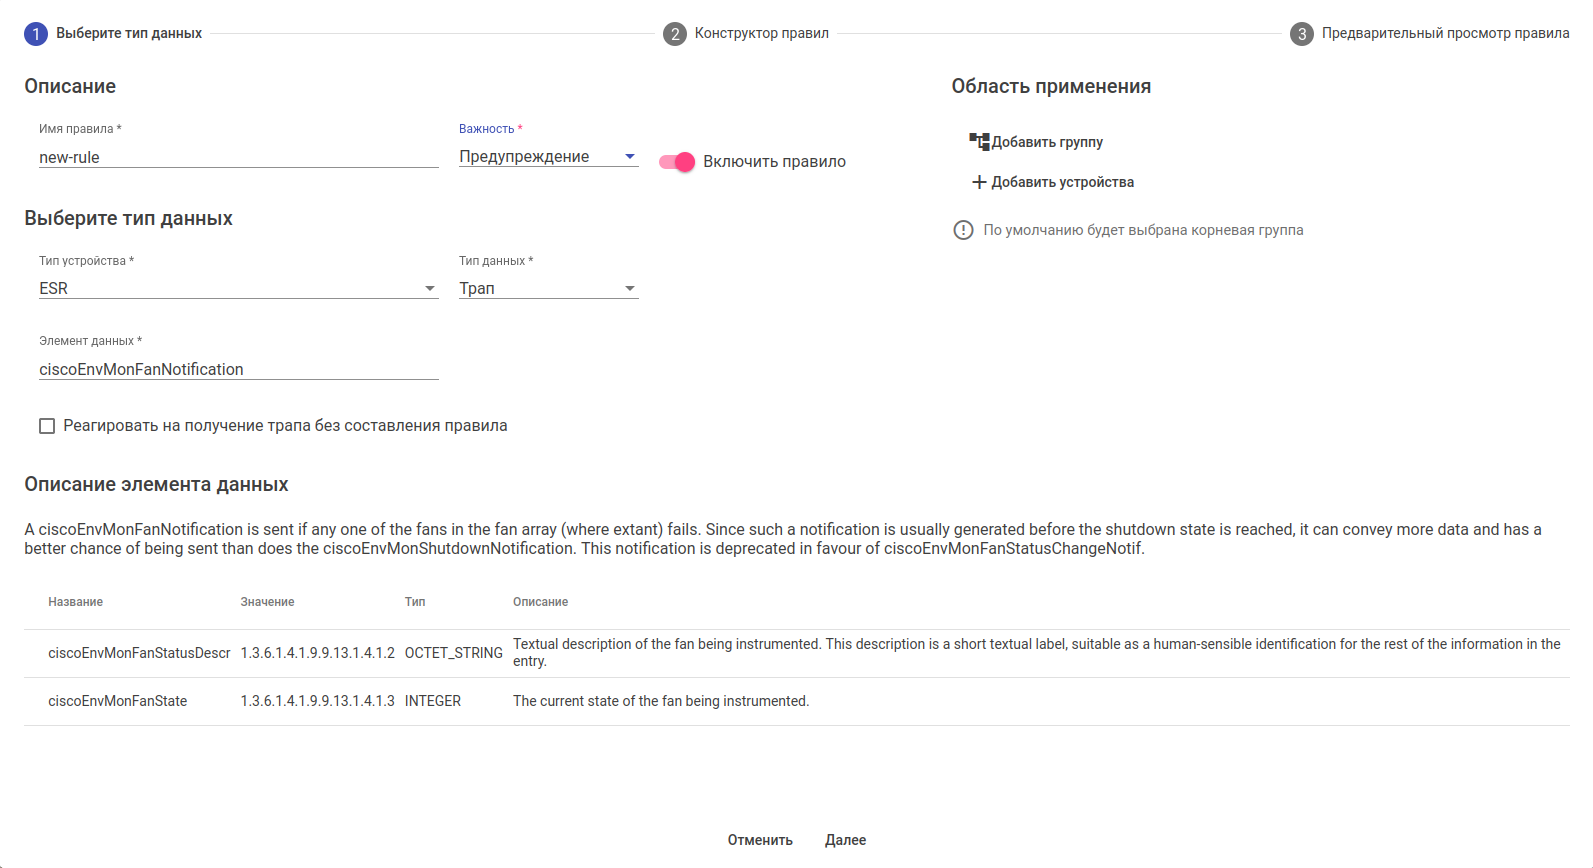Open the 'Важность' severity dropdown
The height and width of the screenshot is (868, 1593).
pyautogui.click(x=548, y=157)
